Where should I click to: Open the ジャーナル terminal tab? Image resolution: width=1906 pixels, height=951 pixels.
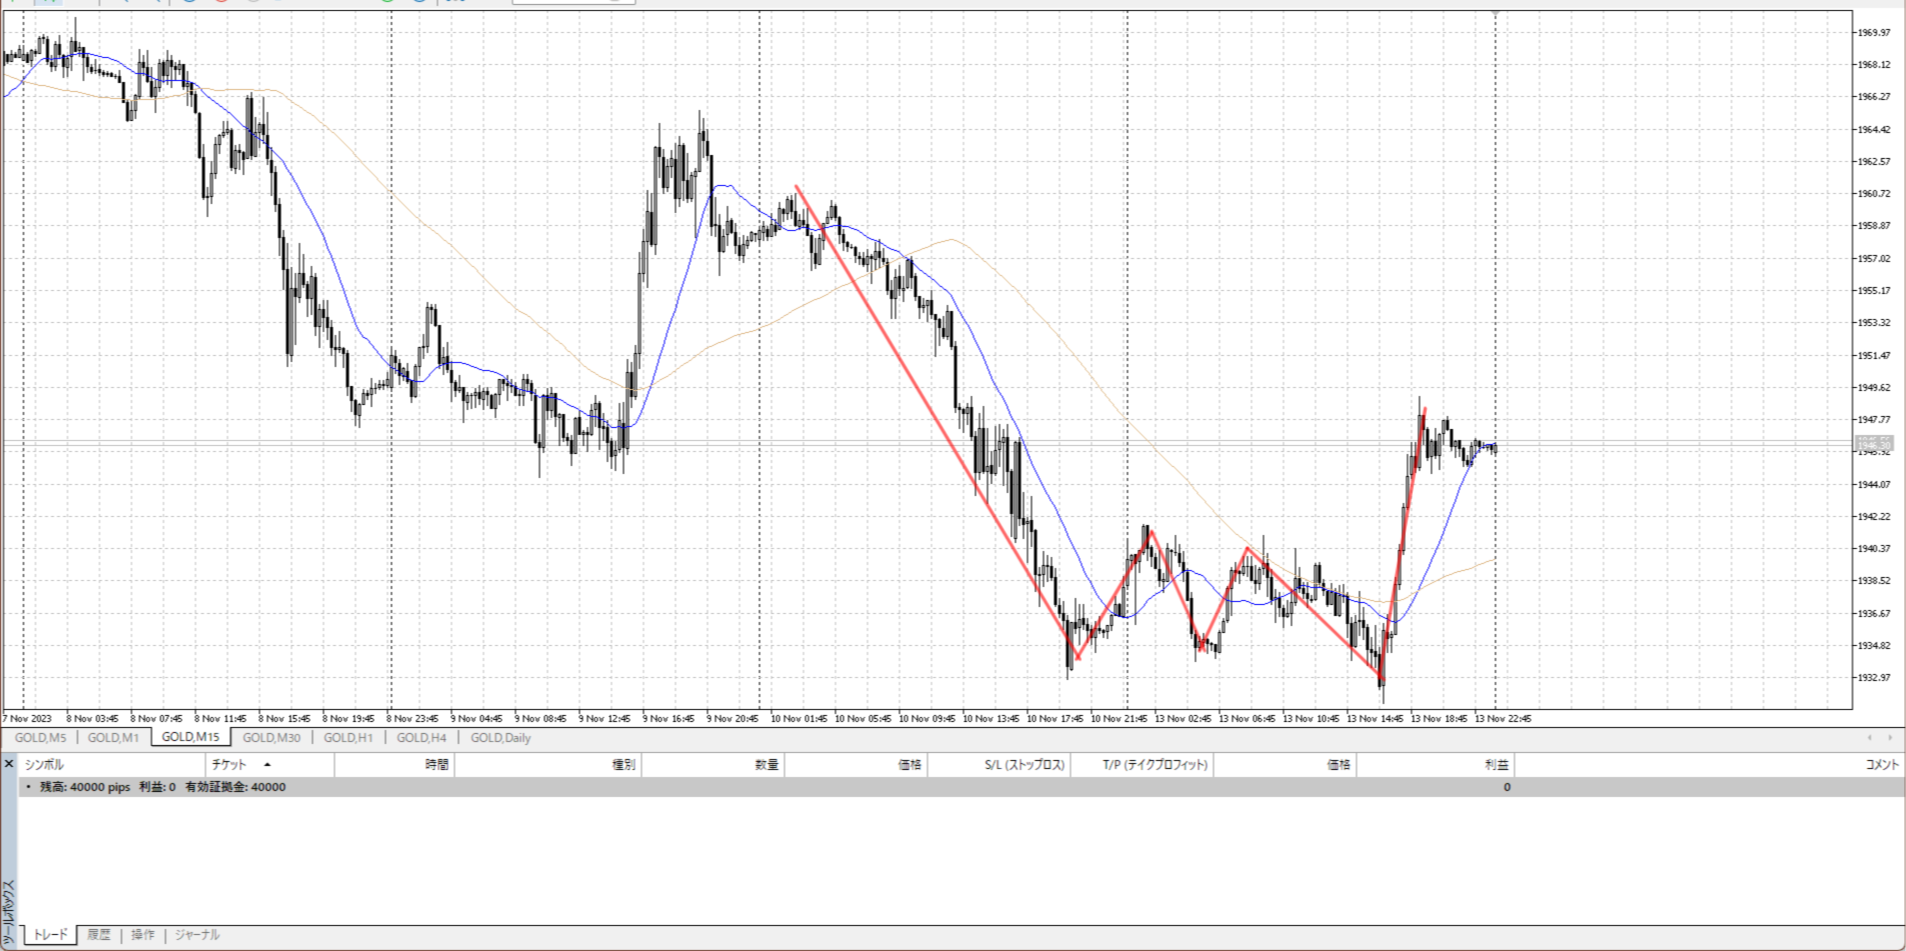tap(197, 935)
